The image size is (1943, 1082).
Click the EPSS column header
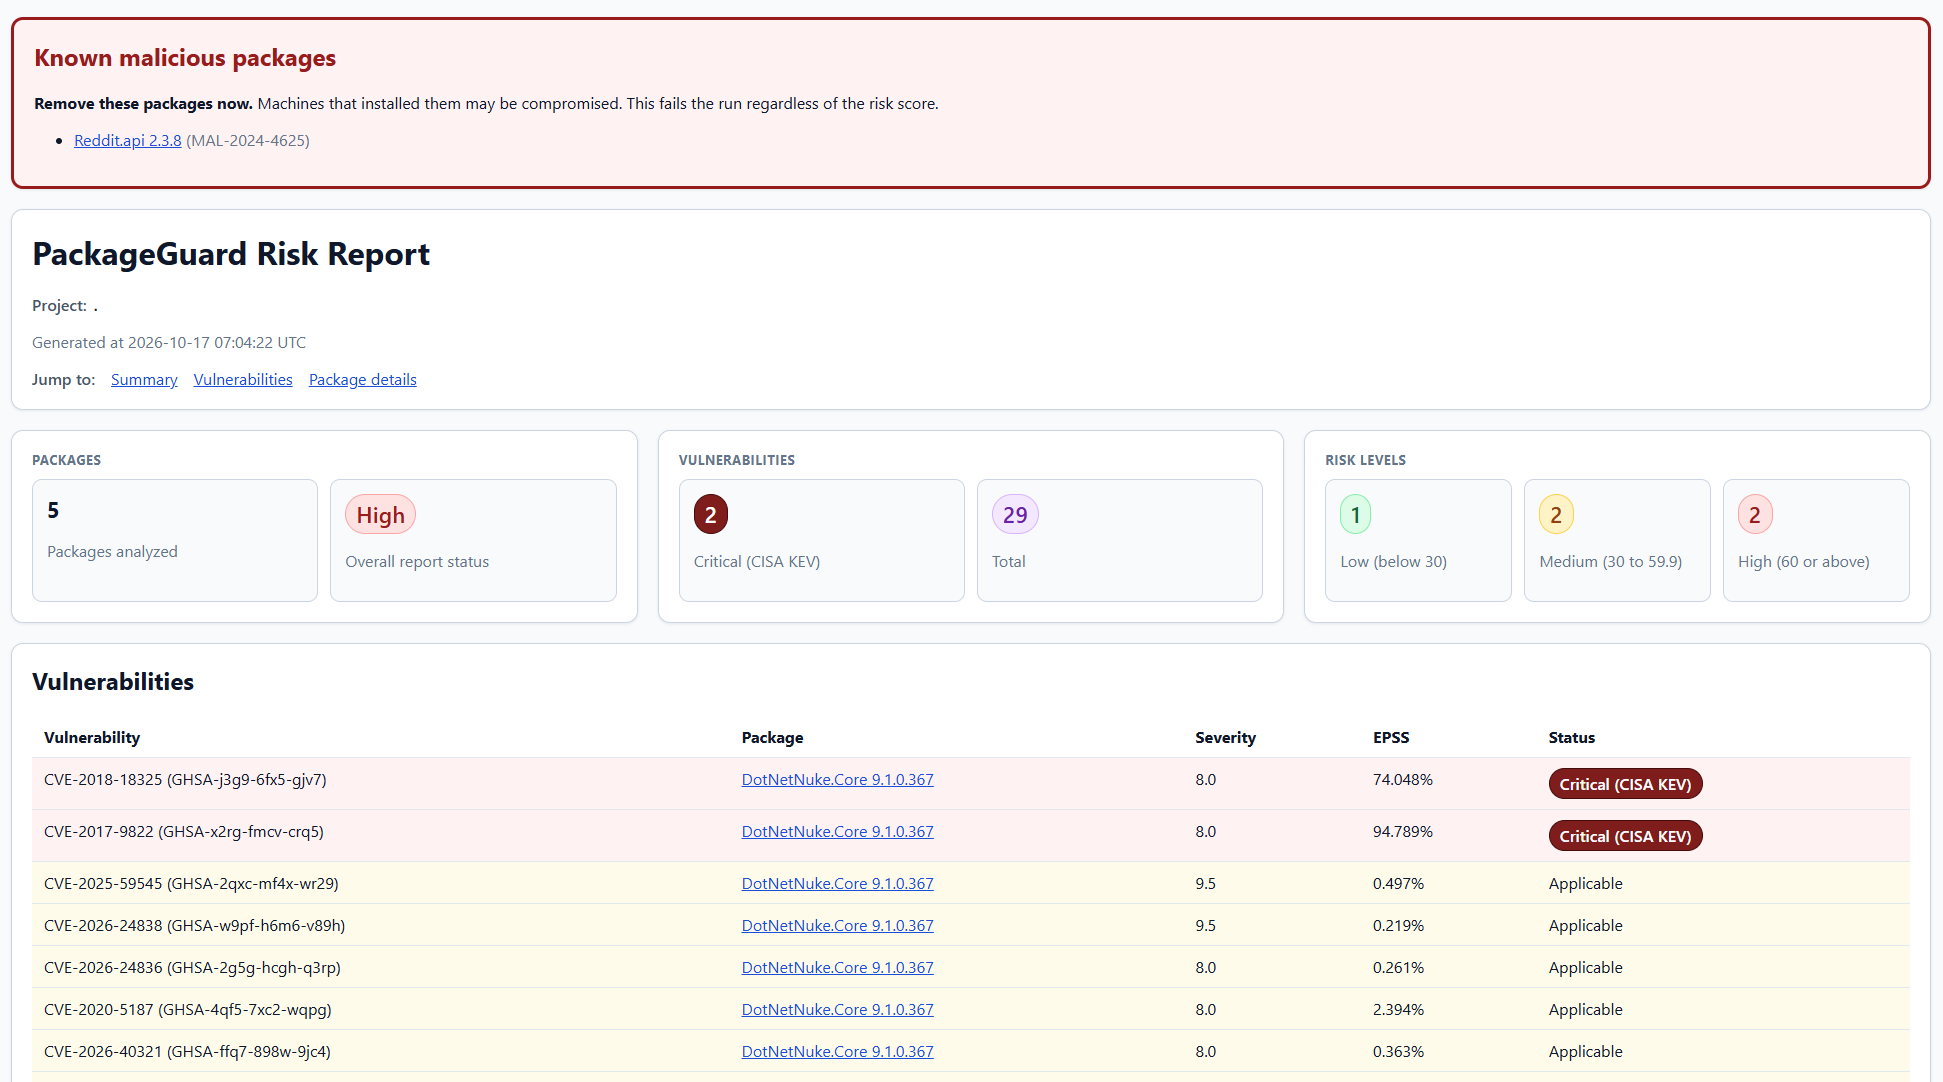[x=1391, y=738]
